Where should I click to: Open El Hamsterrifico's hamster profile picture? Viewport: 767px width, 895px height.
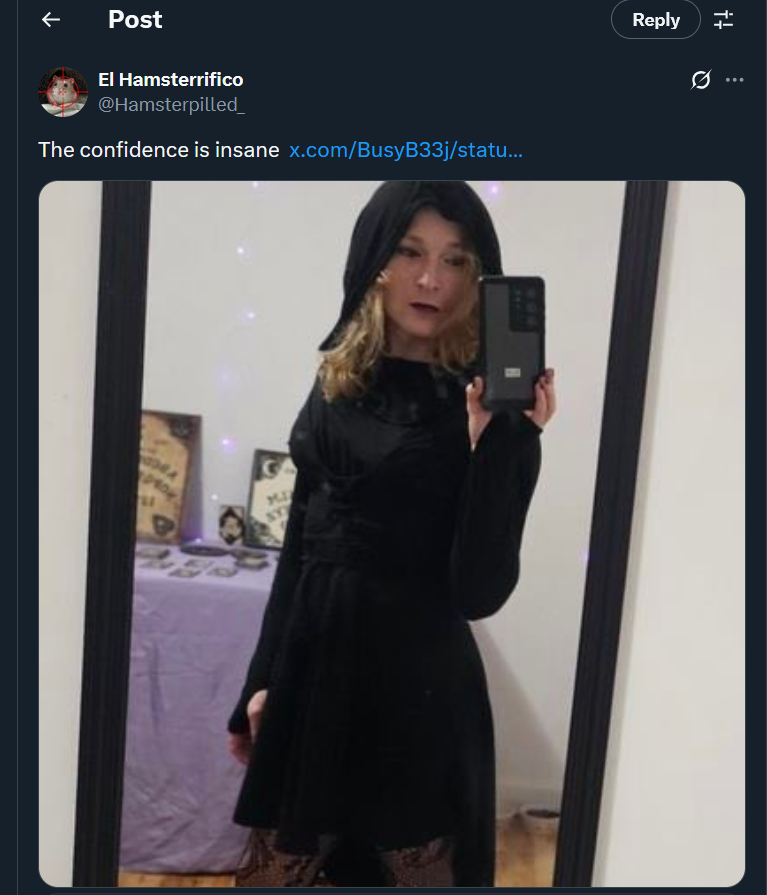point(63,92)
